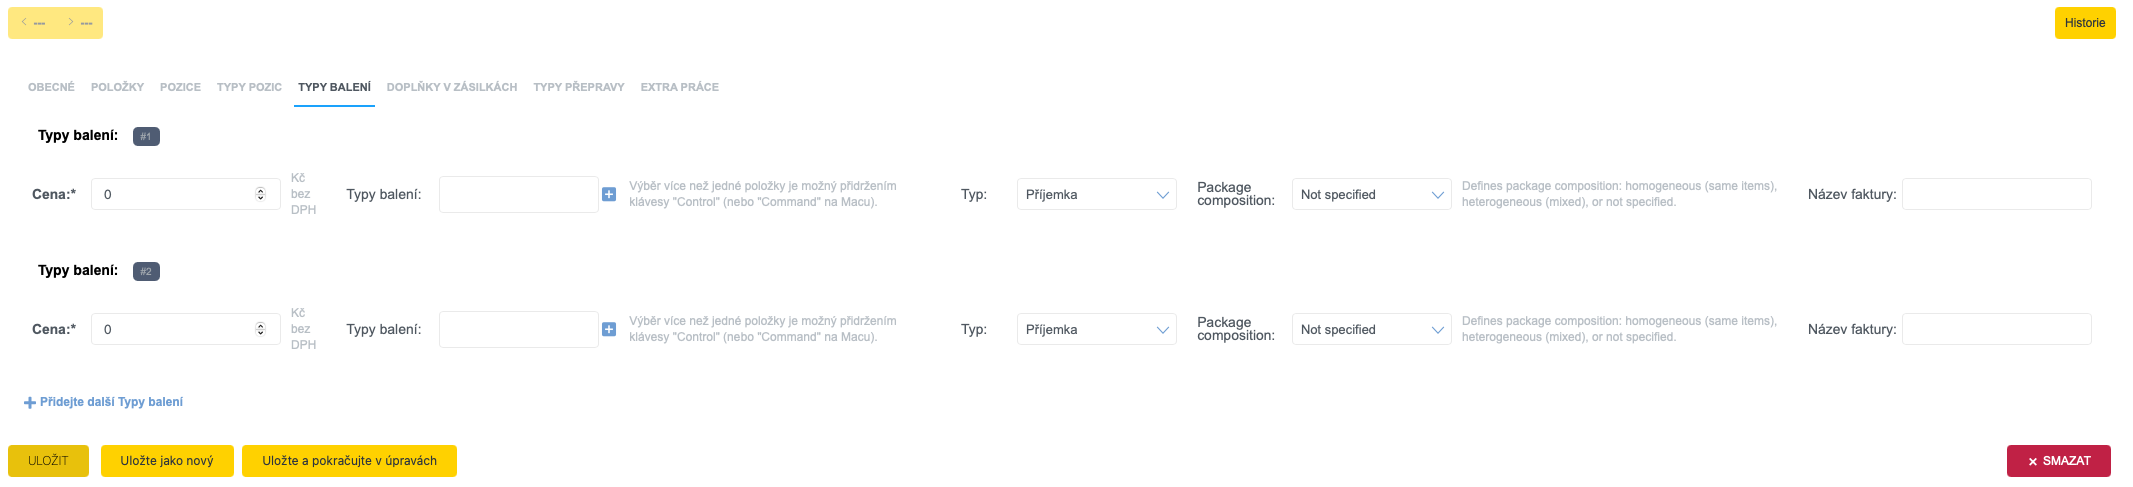2133x487 pixels.
Task: Click the red SMAZAT delete button
Action: tap(2058, 461)
